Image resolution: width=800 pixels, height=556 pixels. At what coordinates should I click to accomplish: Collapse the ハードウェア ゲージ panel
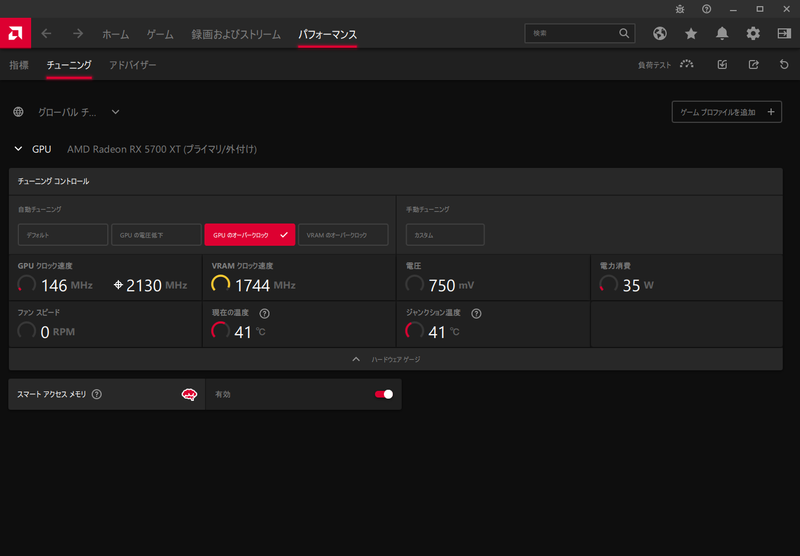click(x=395, y=359)
